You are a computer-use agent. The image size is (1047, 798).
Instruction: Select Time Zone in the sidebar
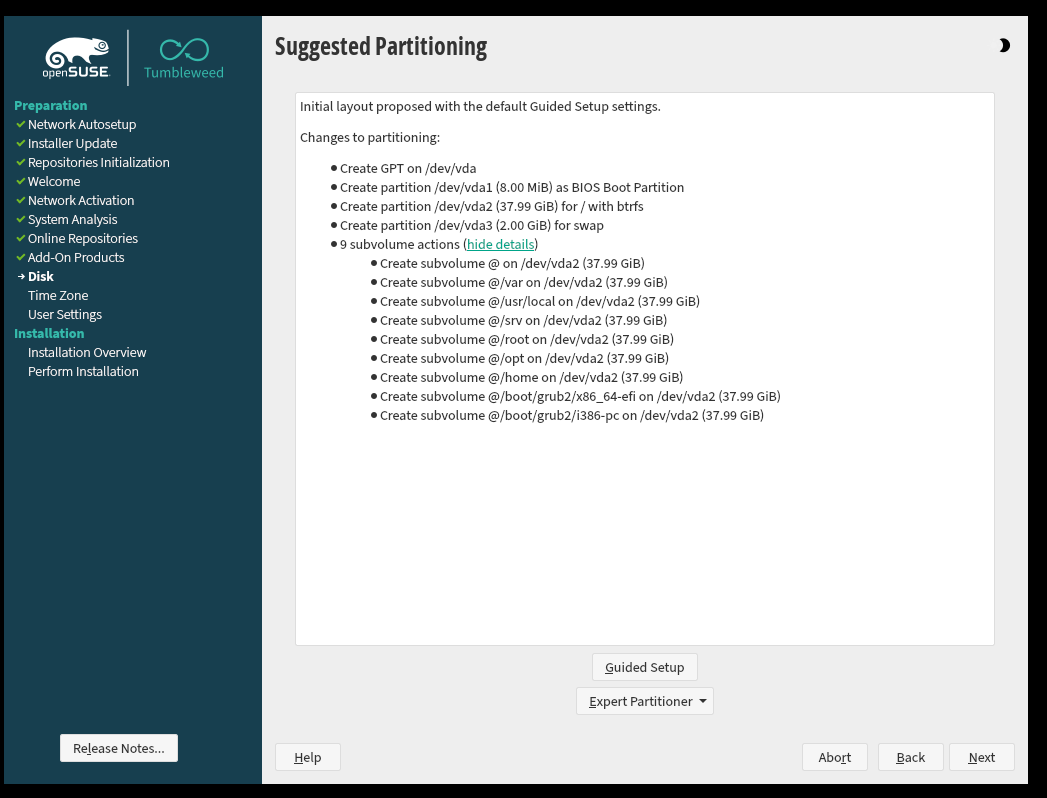(58, 296)
